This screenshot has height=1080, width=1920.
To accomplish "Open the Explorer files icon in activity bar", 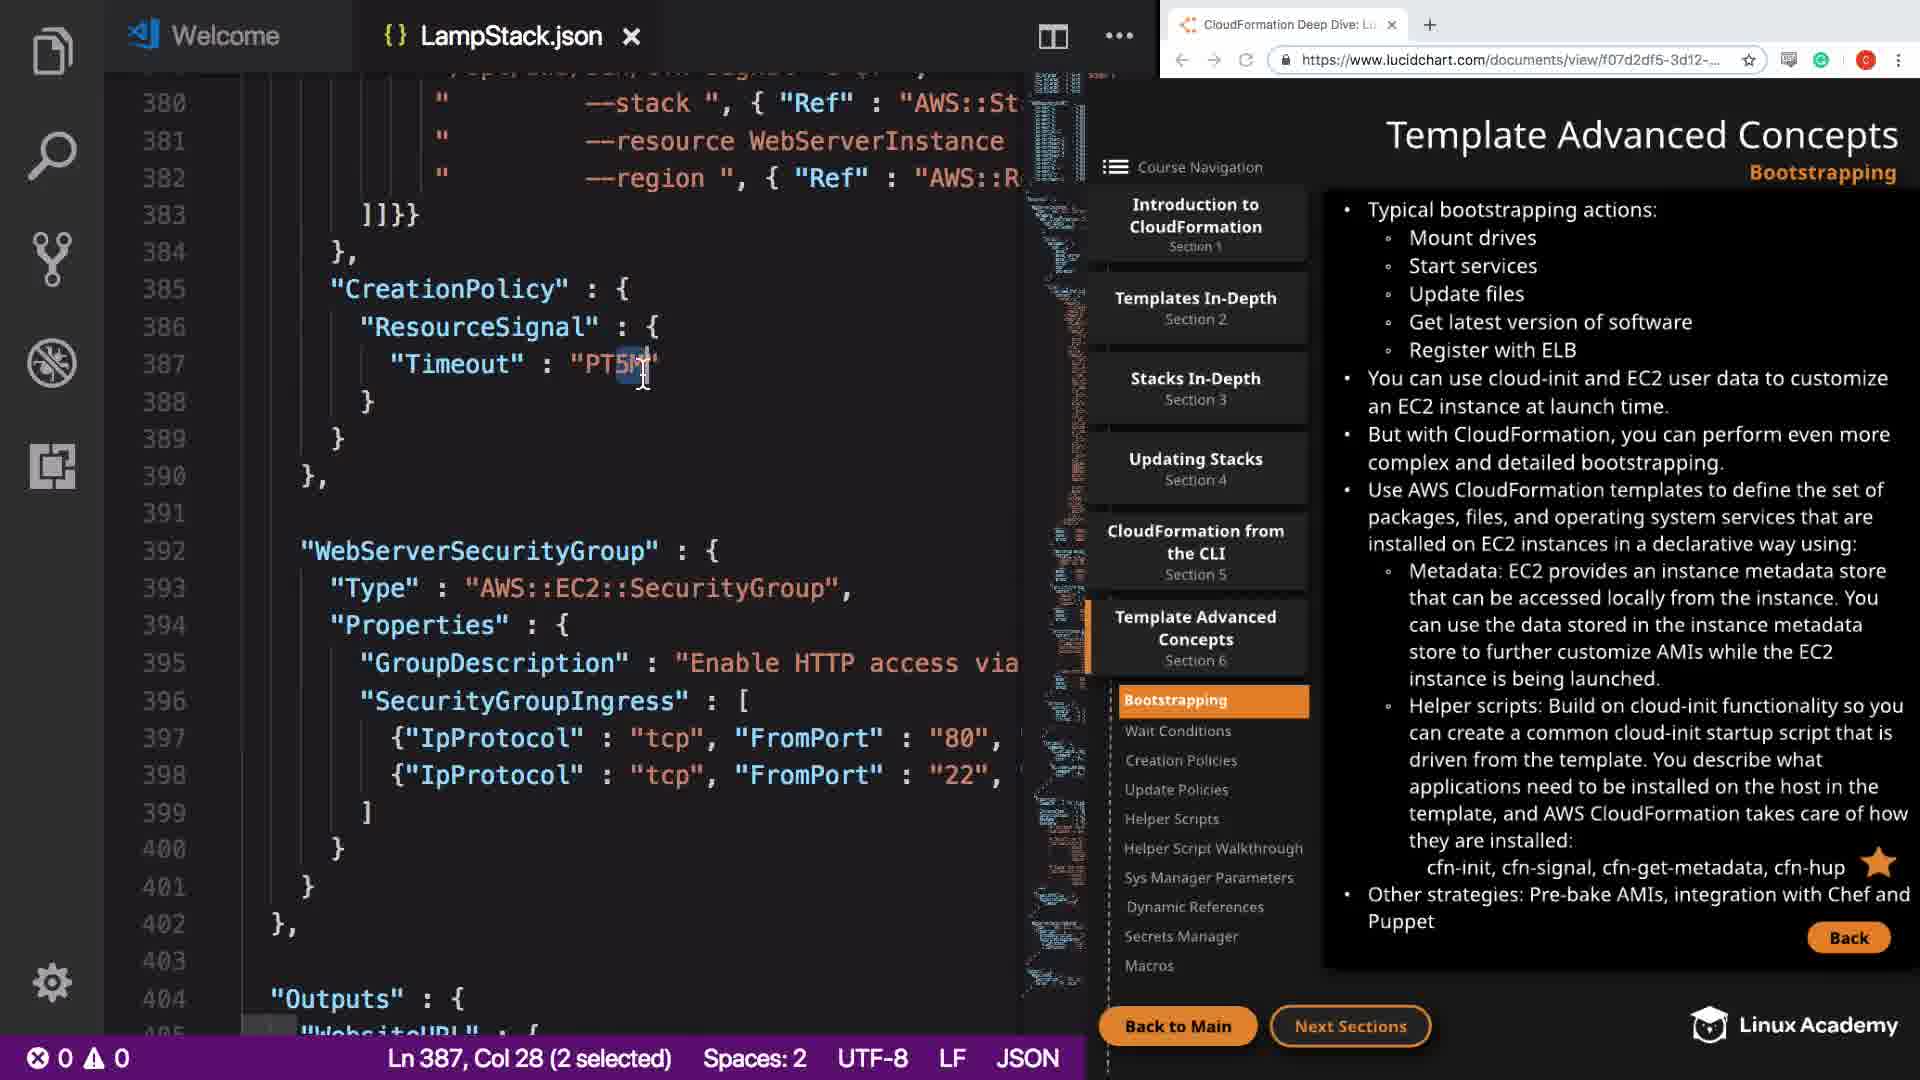I will tap(52, 52).
